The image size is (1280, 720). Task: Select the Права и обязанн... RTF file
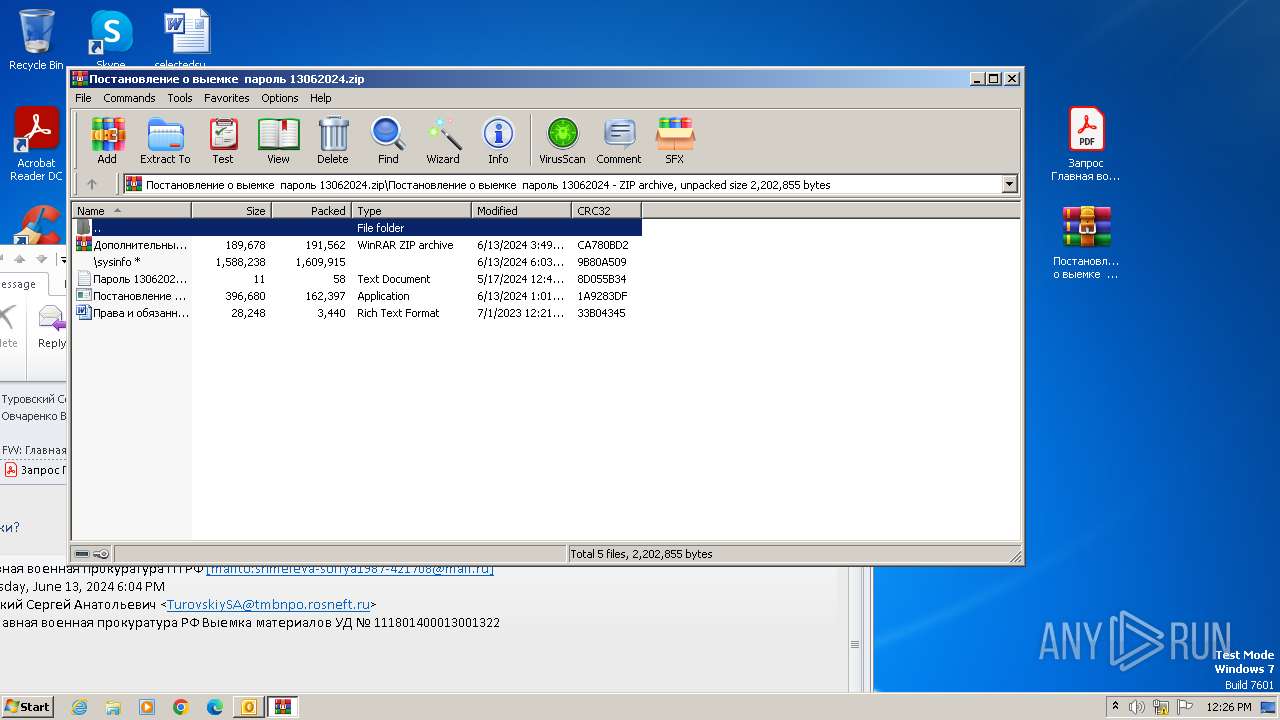[x=357, y=313]
